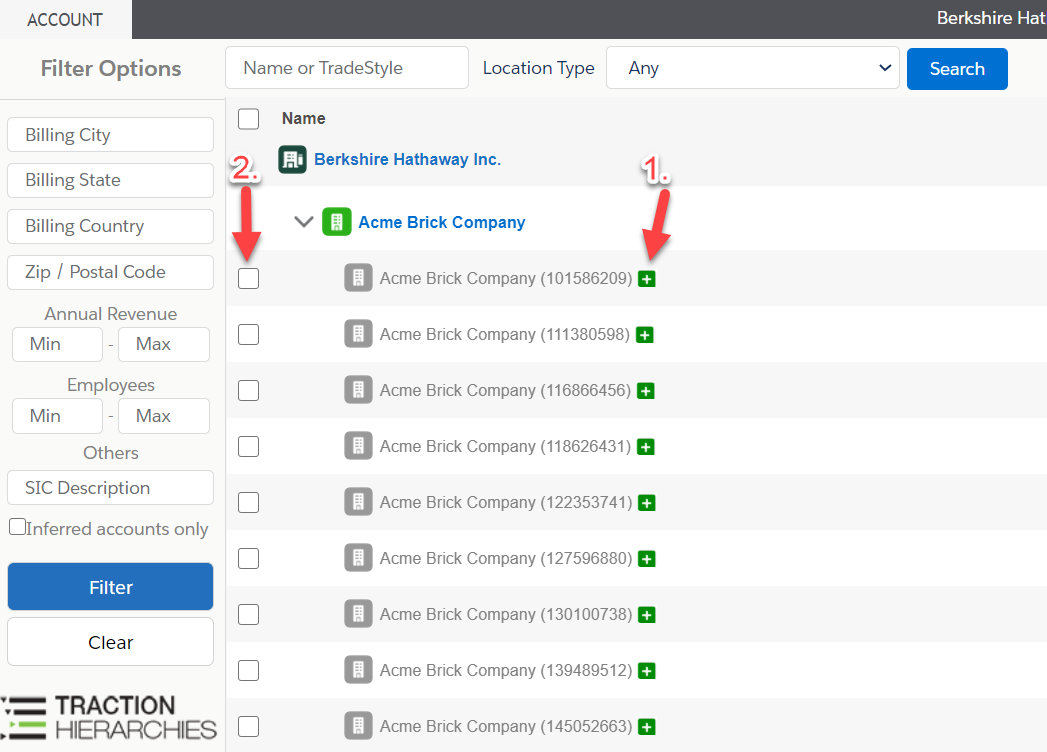The width and height of the screenshot is (1047, 752).
Task: Click green plus icon beside Acme Brick Company (130100738)
Action: click(x=646, y=615)
